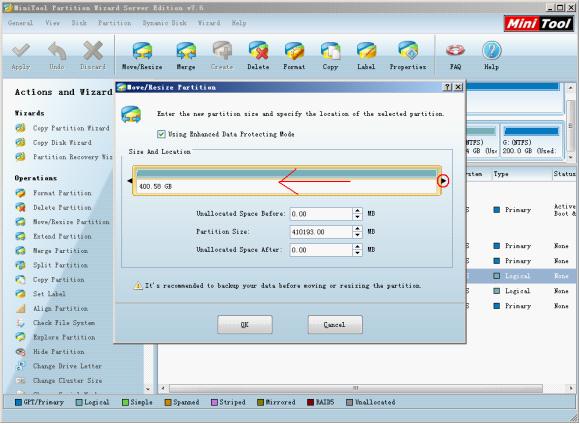The image size is (580, 424).
Task: Open the General menu
Action: coord(20,23)
